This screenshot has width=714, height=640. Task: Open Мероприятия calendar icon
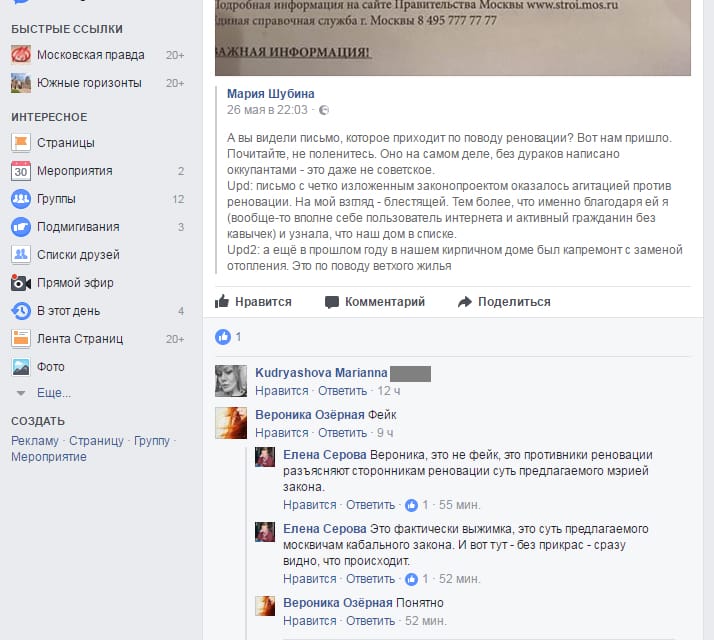21,171
